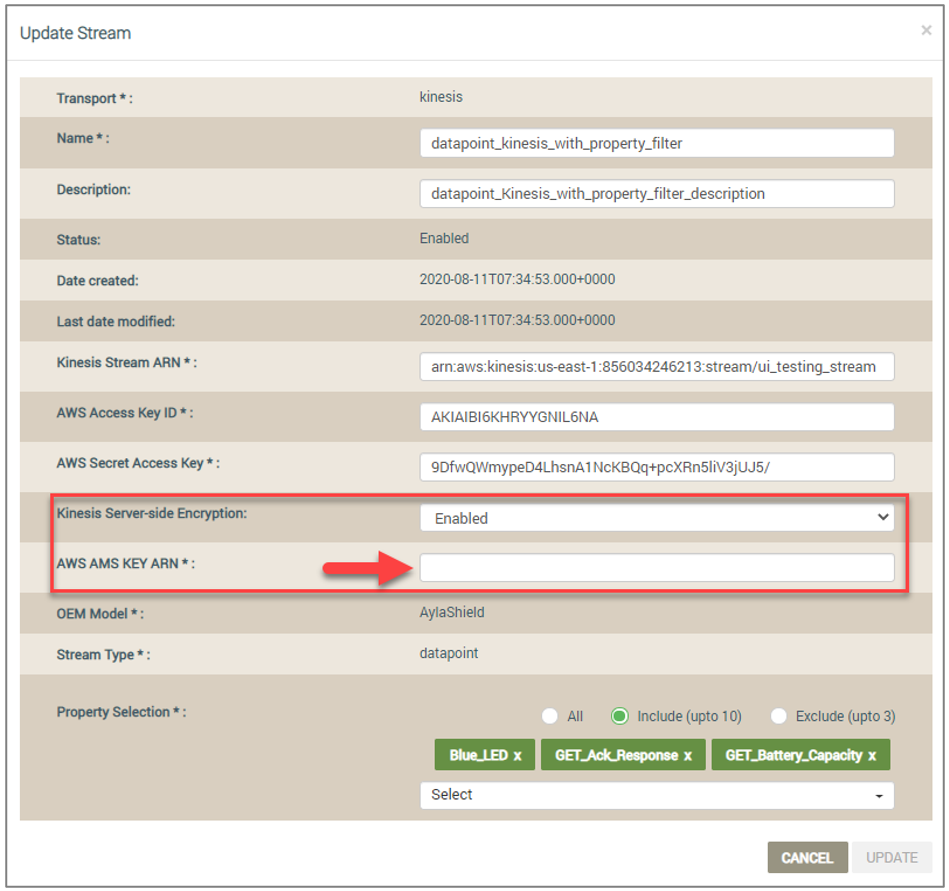This screenshot has height=891, width=949.
Task: Click the empty AWS AMS KEY ARN field
Action: point(657,568)
